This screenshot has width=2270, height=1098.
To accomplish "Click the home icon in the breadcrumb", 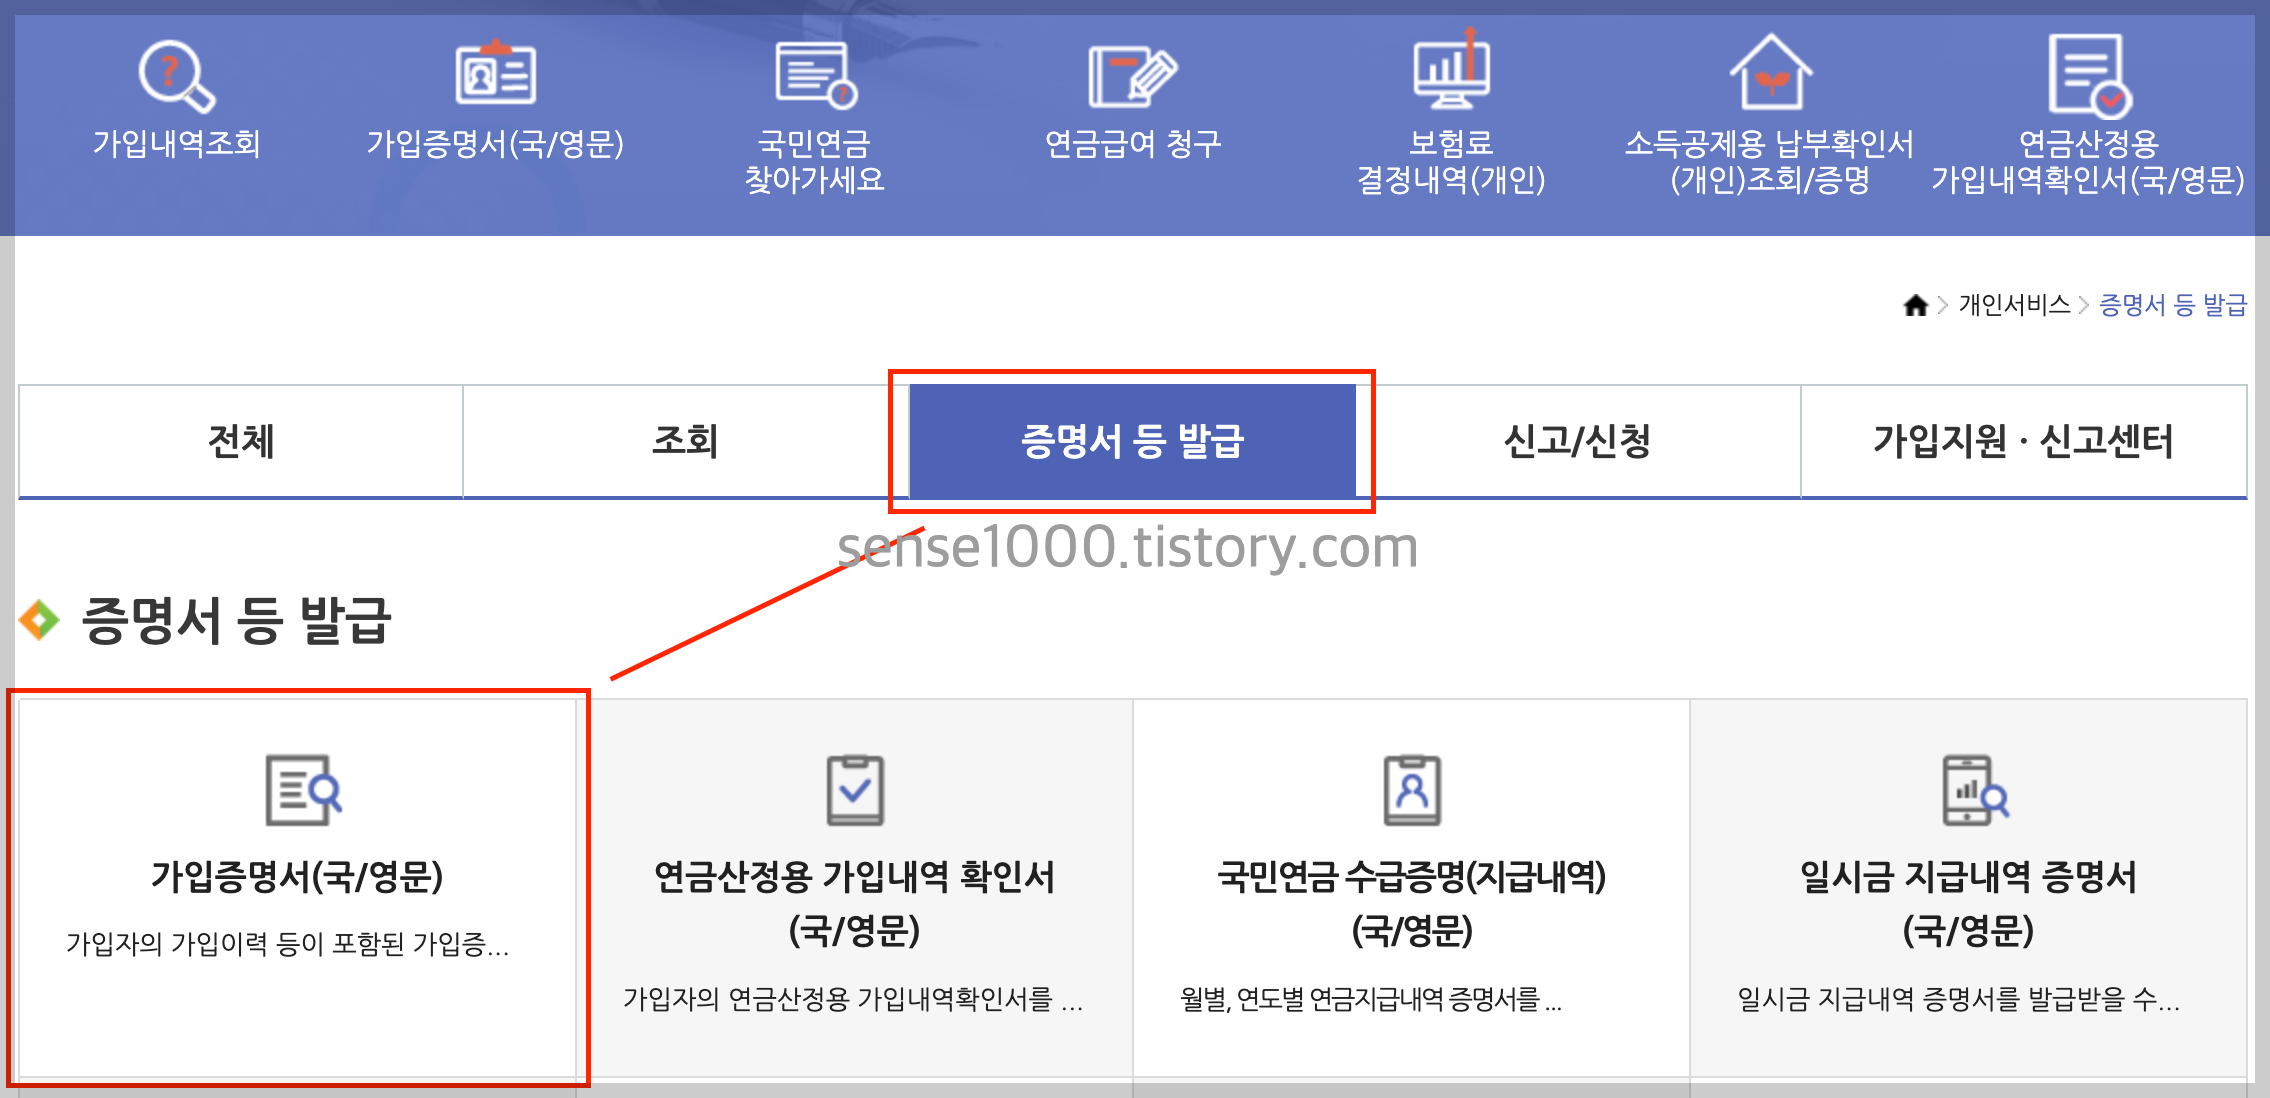I will [x=1916, y=306].
